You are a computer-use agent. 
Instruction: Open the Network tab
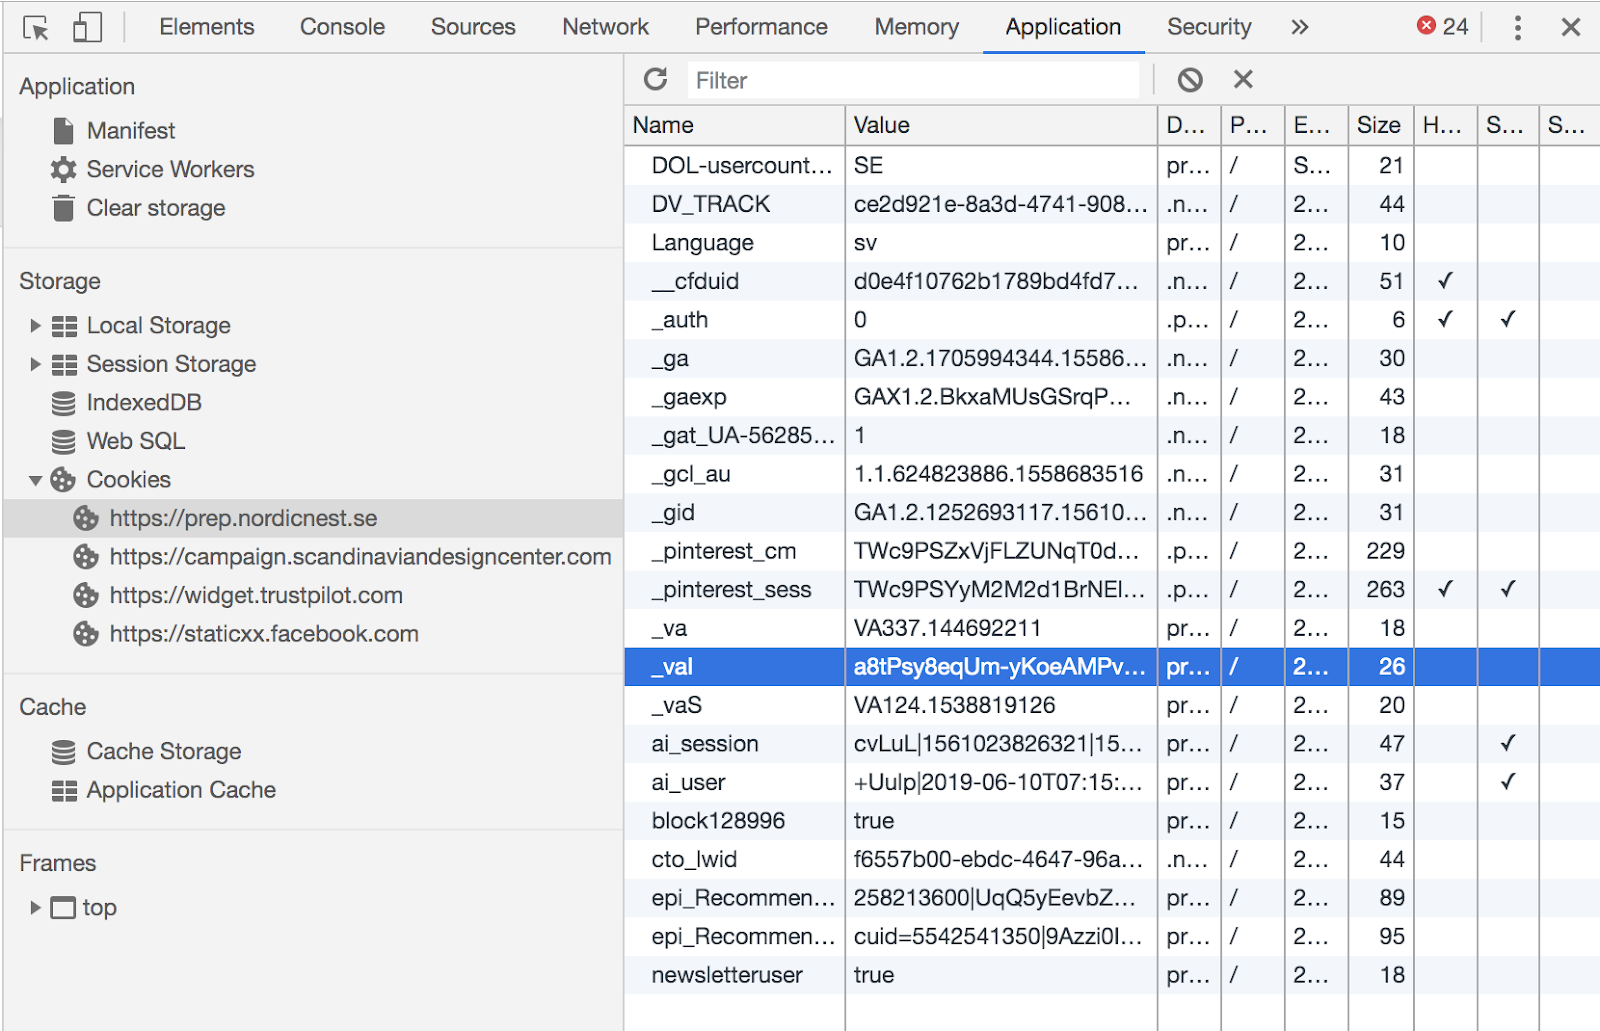(x=605, y=27)
